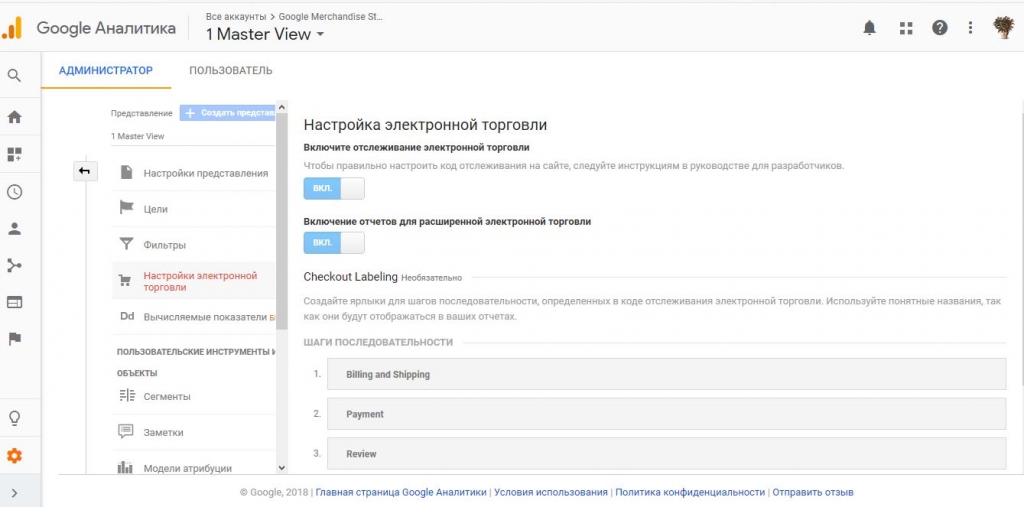Switch to ПОЛЬЗОВАТЕЛЬ tab
This screenshot has height=507, width=1024.
(x=231, y=71)
